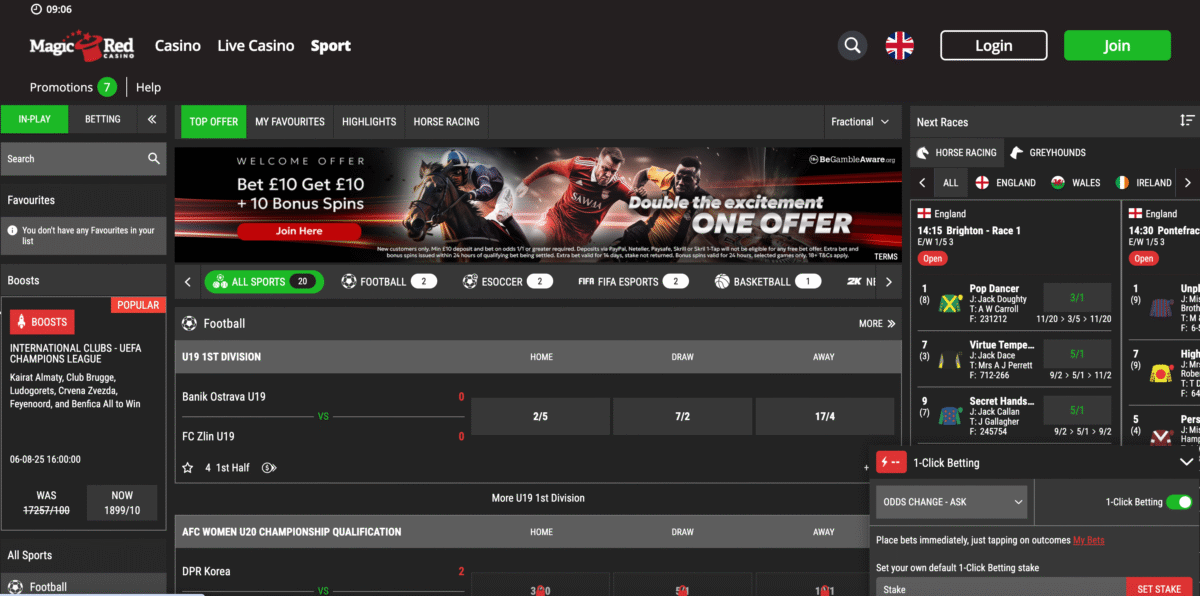Image resolution: width=1200 pixels, height=596 pixels.
Task: Filter by FIFA ESPORTS in sports carousel
Action: click(633, 282)
